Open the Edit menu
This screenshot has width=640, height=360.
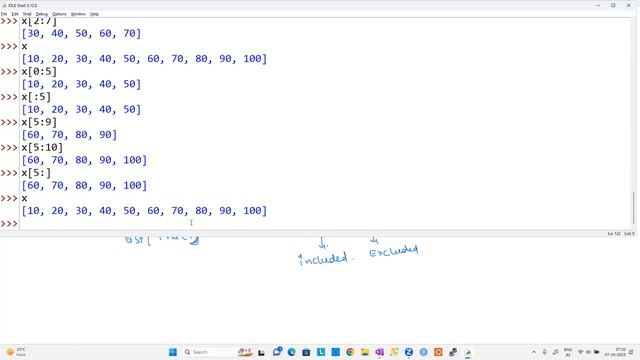click(x=15, y=14)
